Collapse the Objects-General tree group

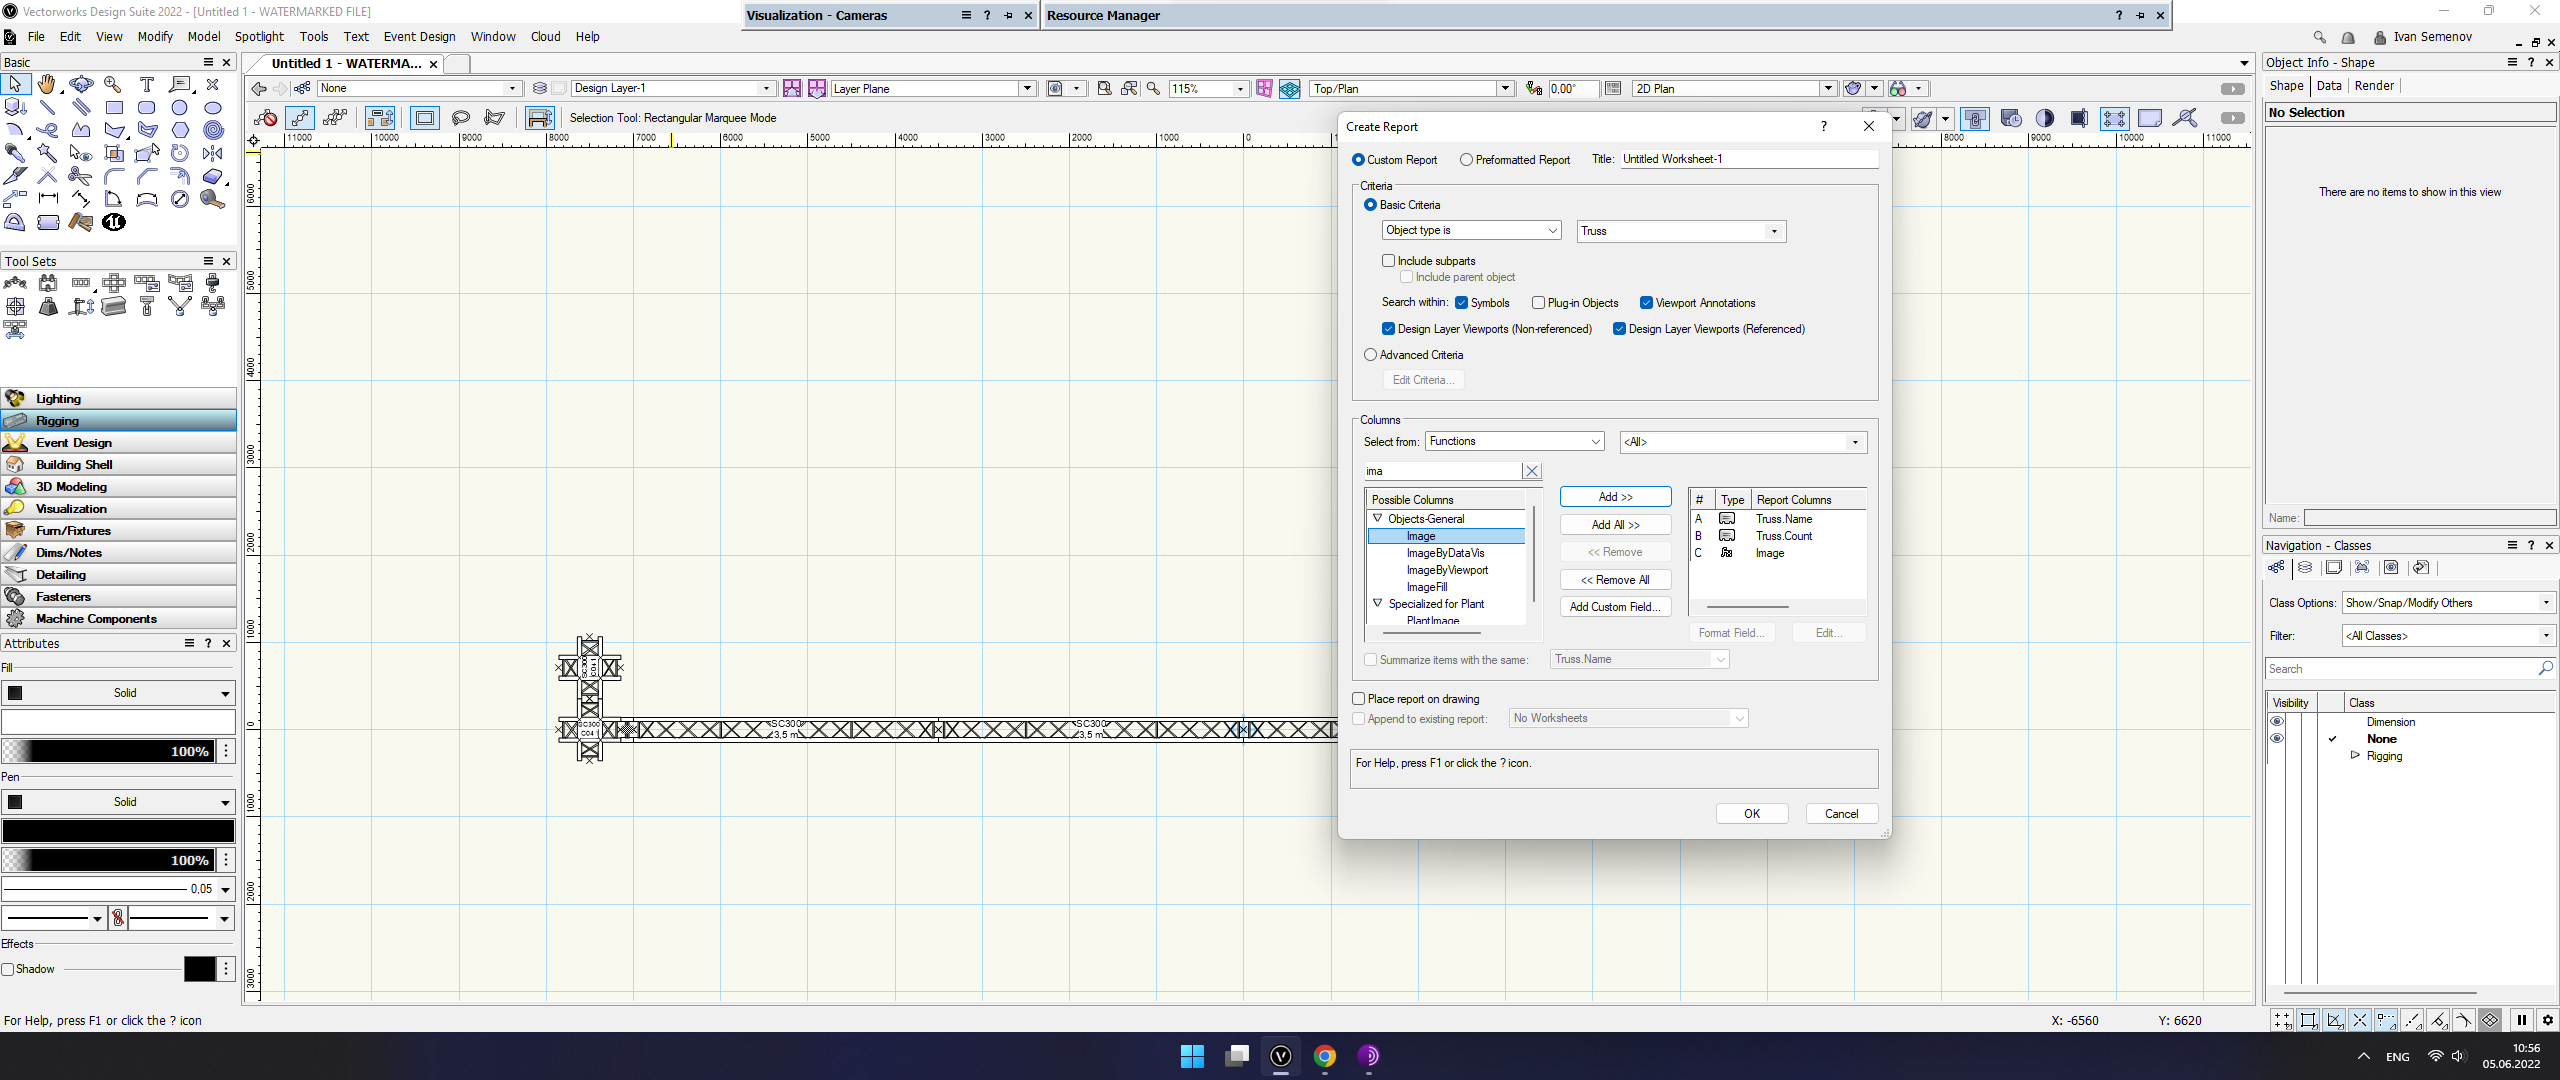(1378, 519)
